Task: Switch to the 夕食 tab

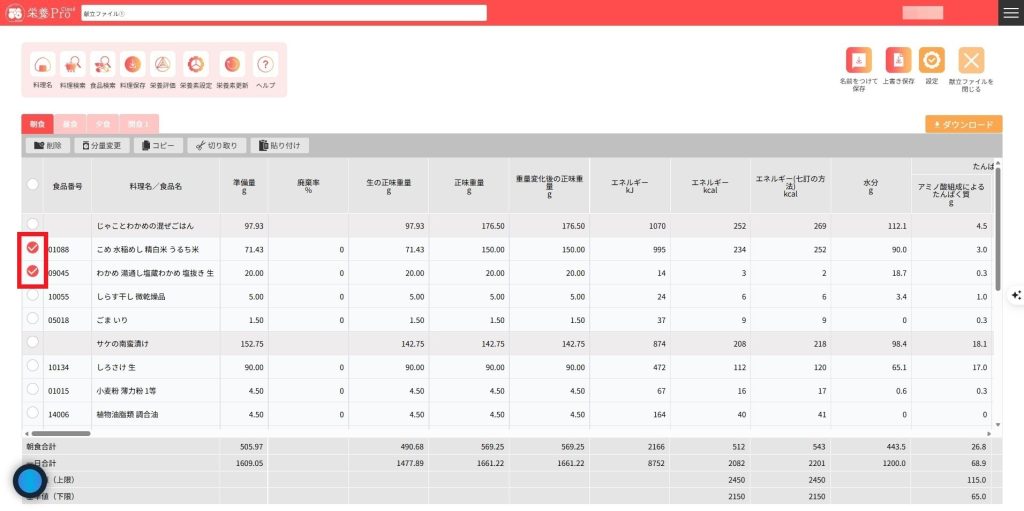Action: pyautogui.click(x=102, y=124)
